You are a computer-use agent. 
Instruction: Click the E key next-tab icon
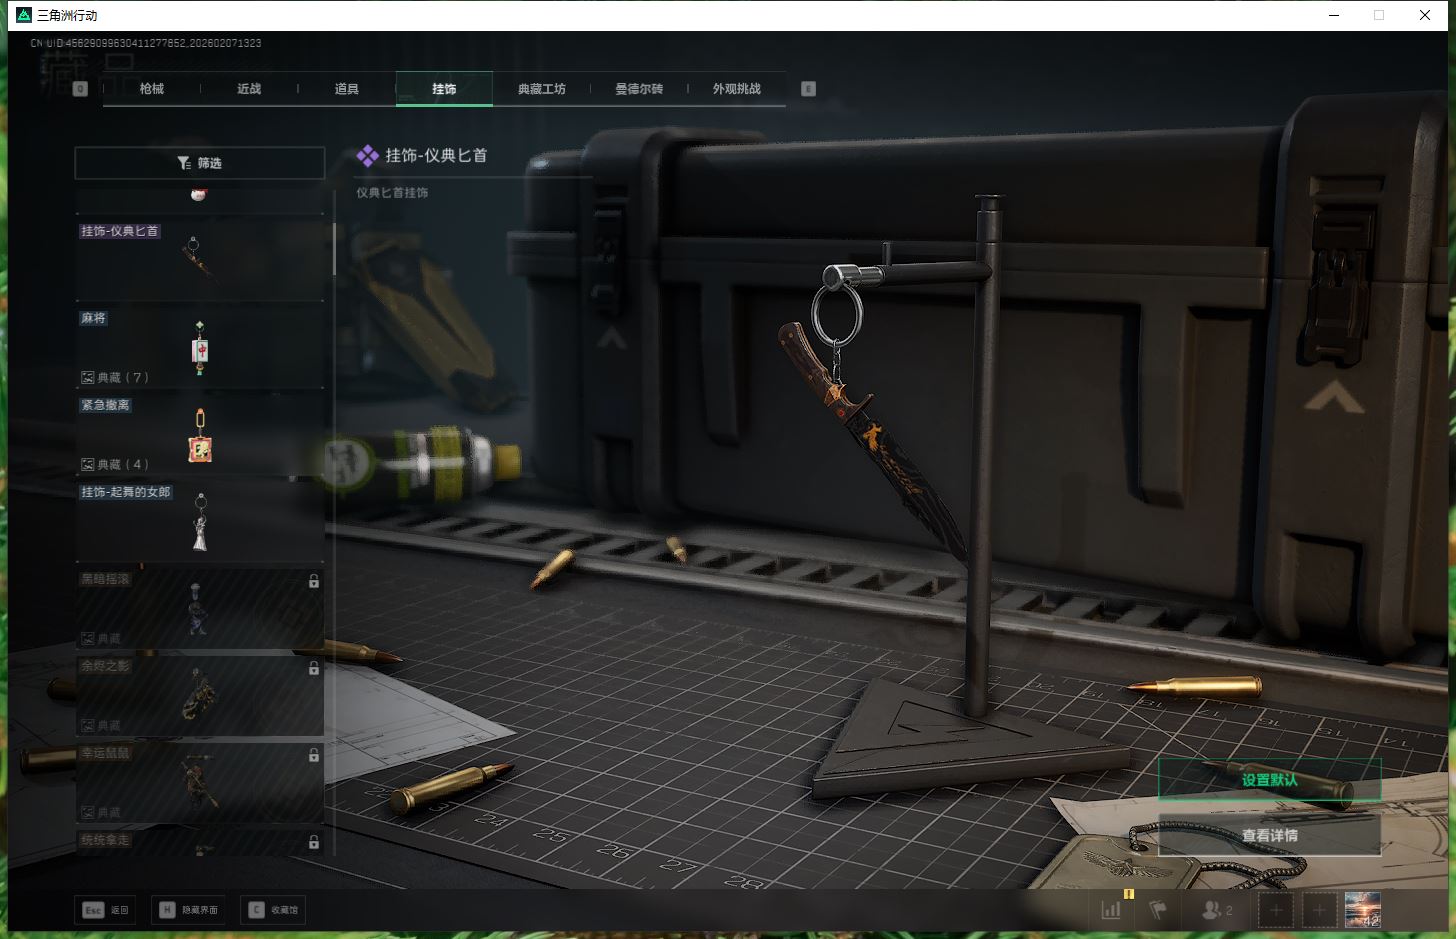[808, 89]
